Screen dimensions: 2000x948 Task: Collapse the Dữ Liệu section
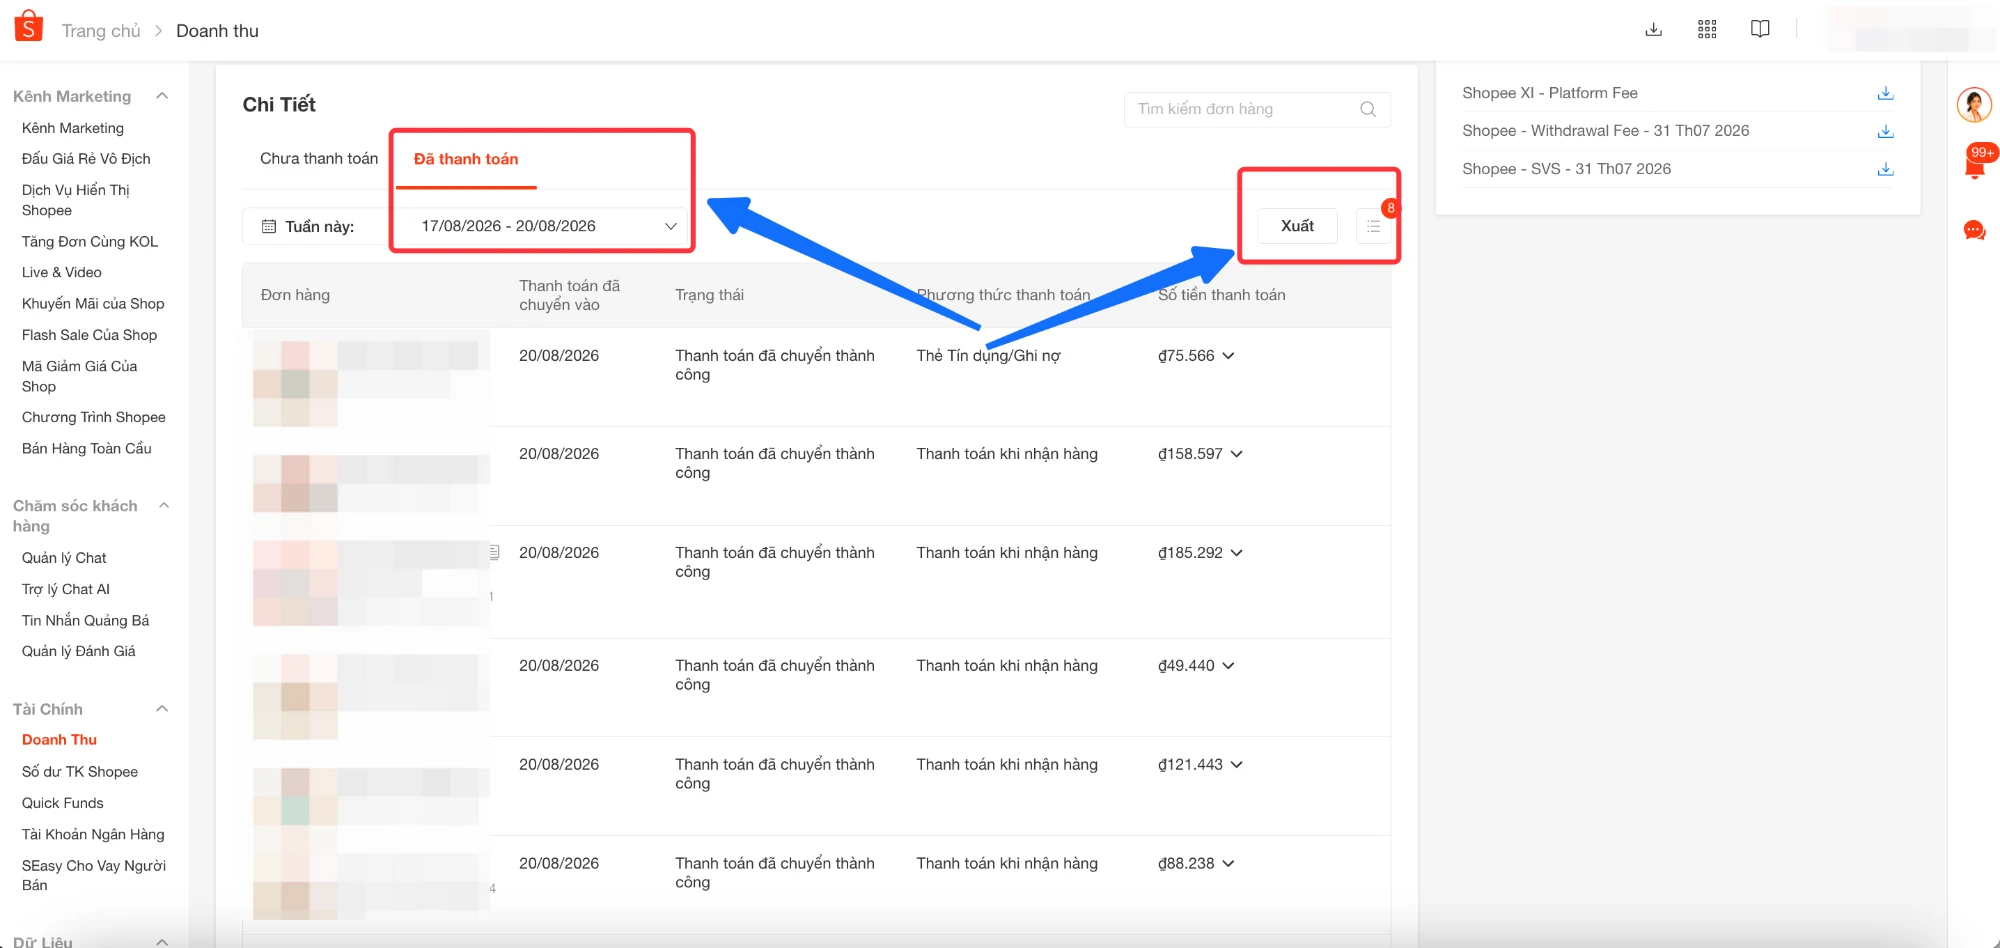point(162,942)
